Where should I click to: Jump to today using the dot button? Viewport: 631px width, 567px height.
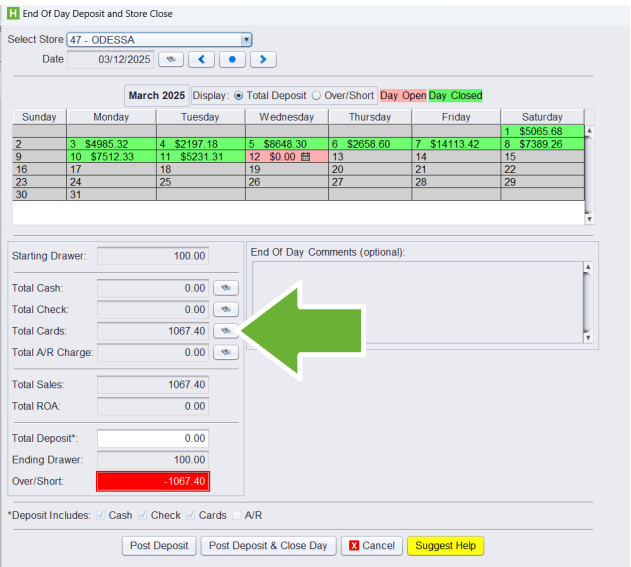click(232, 60)
